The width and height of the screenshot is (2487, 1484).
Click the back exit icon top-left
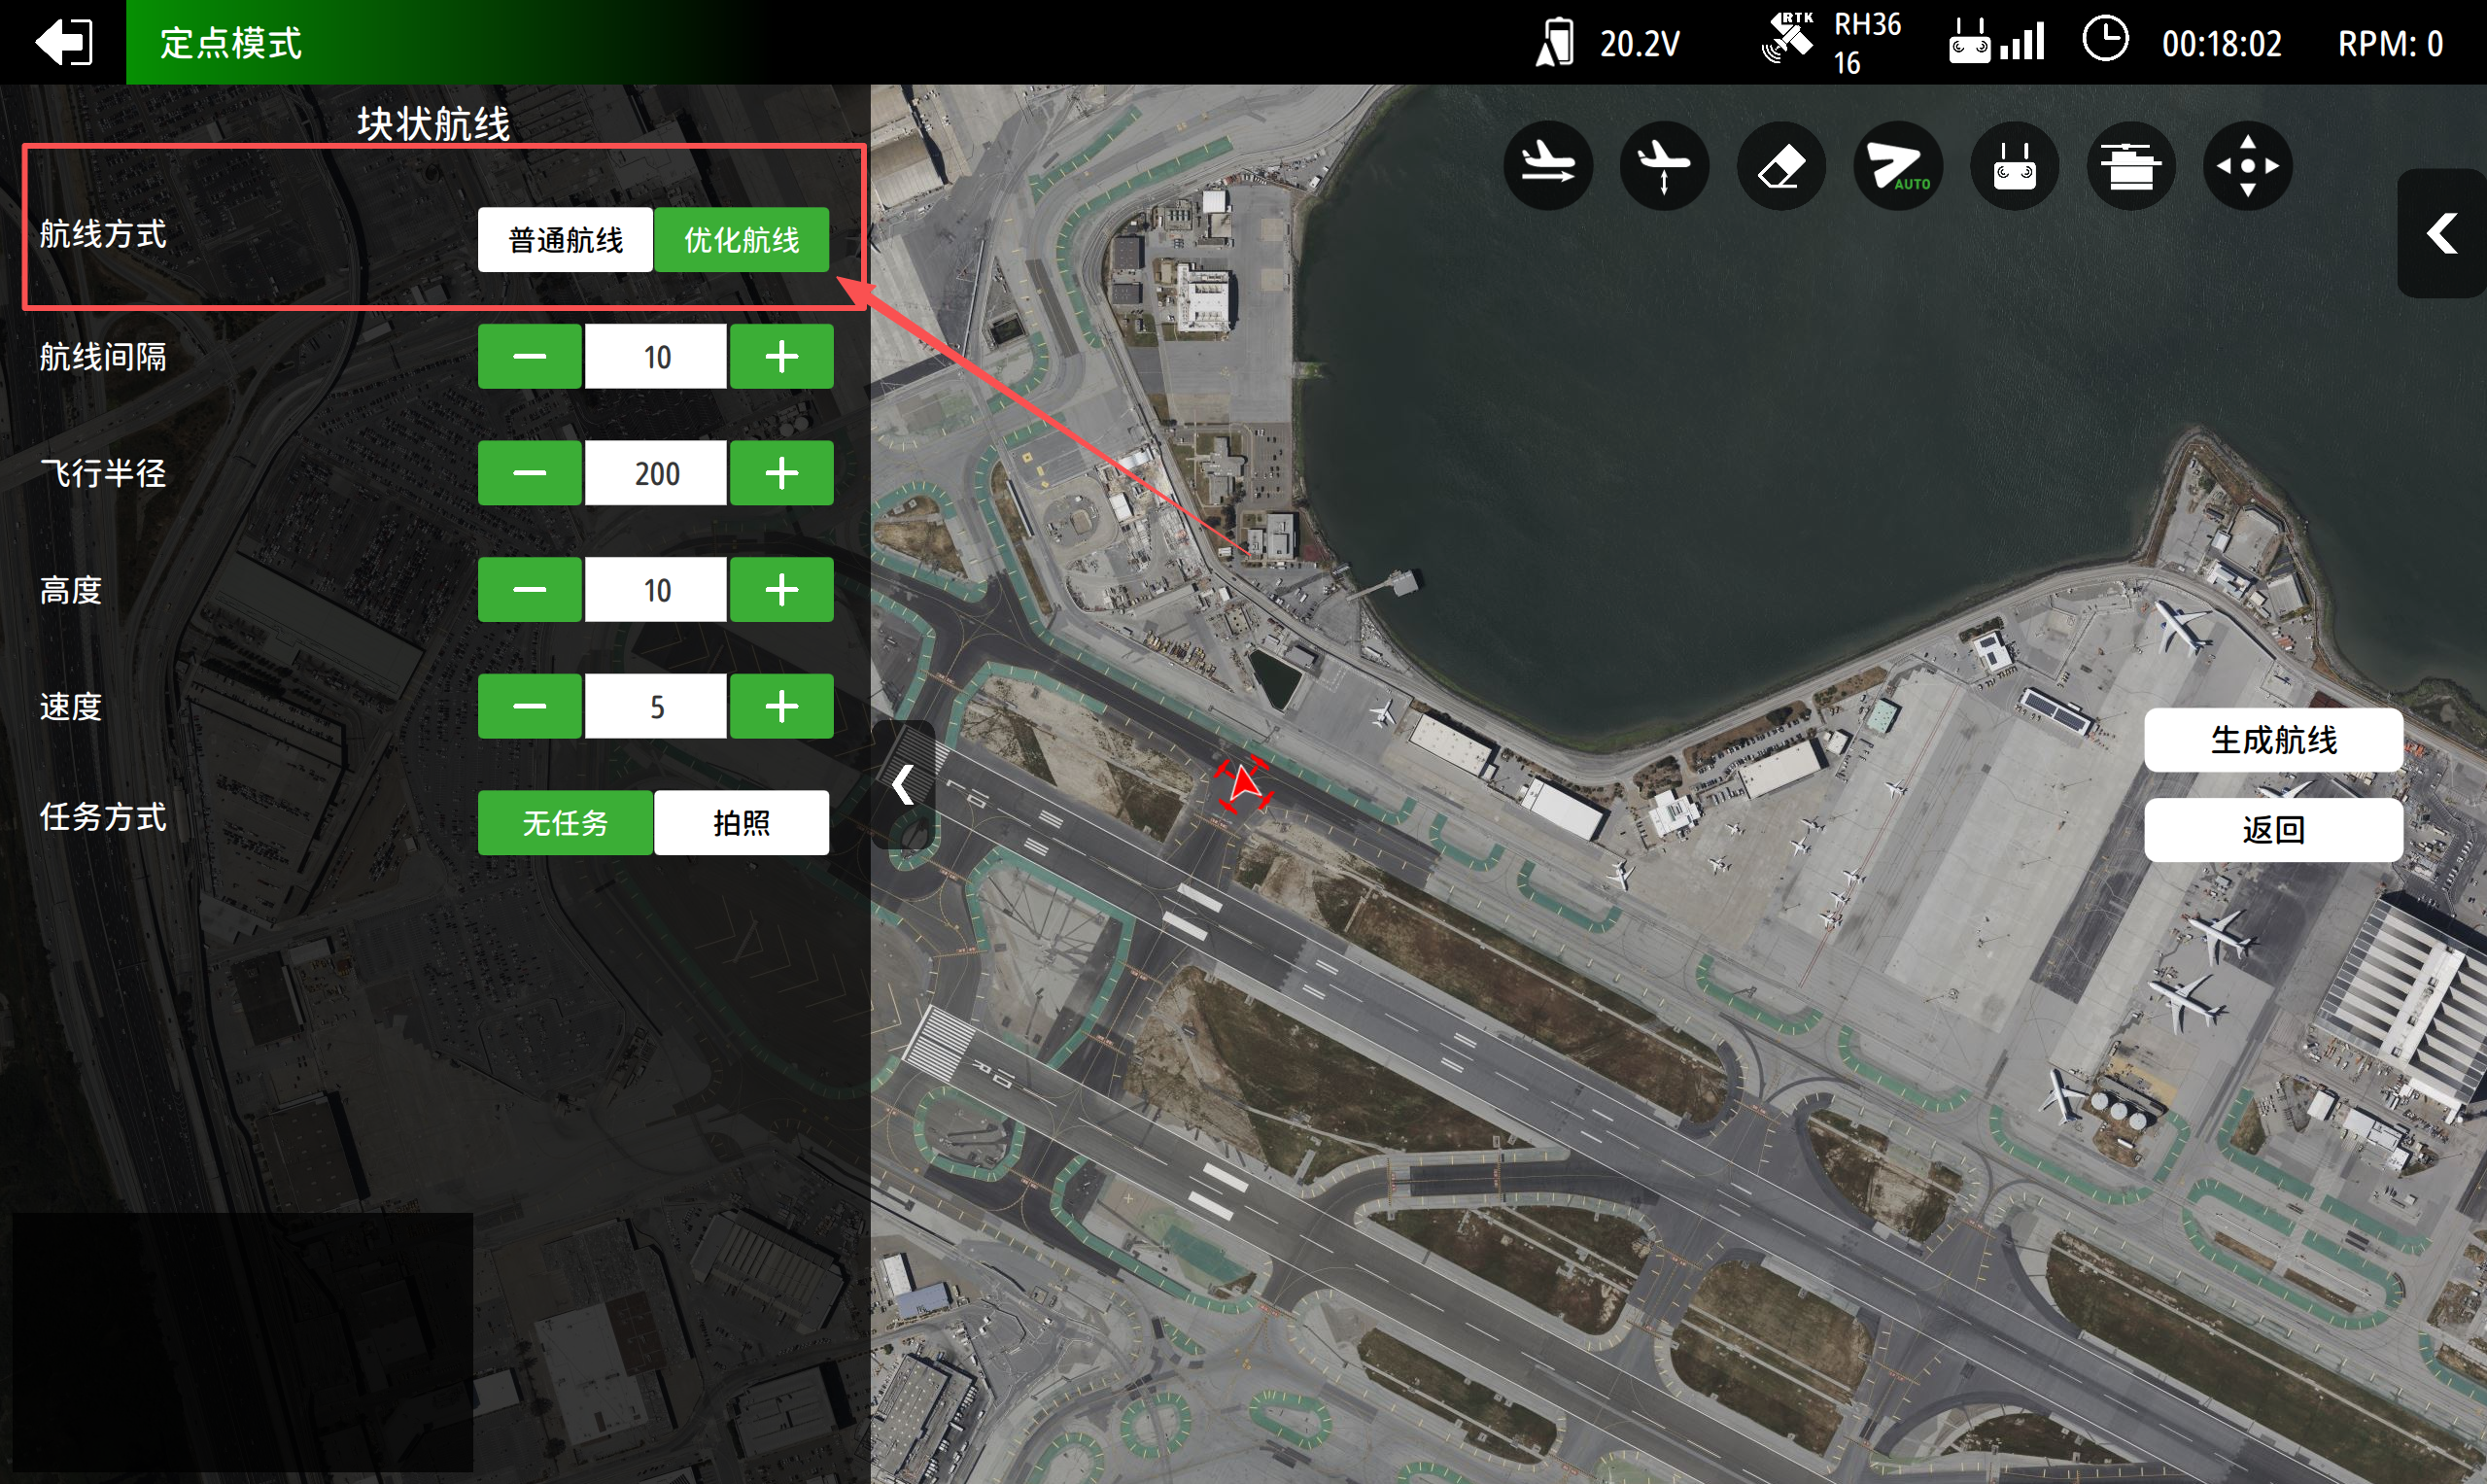tap(63, 42)
